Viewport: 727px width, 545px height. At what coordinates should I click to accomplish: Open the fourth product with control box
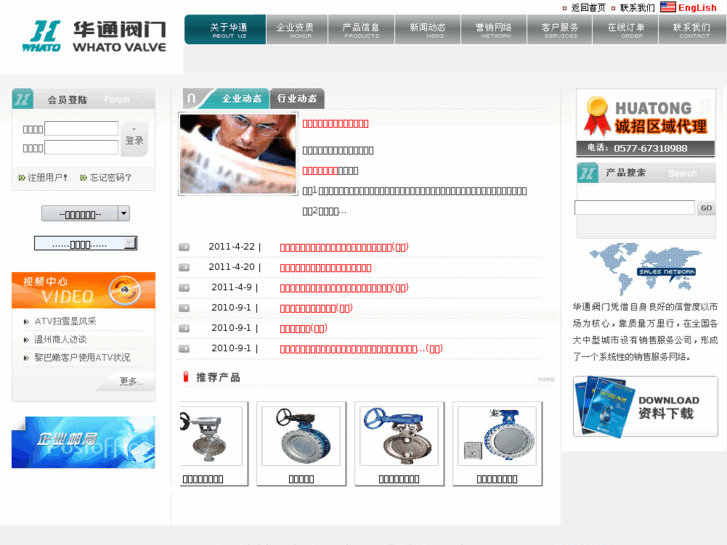click(497, 444)
